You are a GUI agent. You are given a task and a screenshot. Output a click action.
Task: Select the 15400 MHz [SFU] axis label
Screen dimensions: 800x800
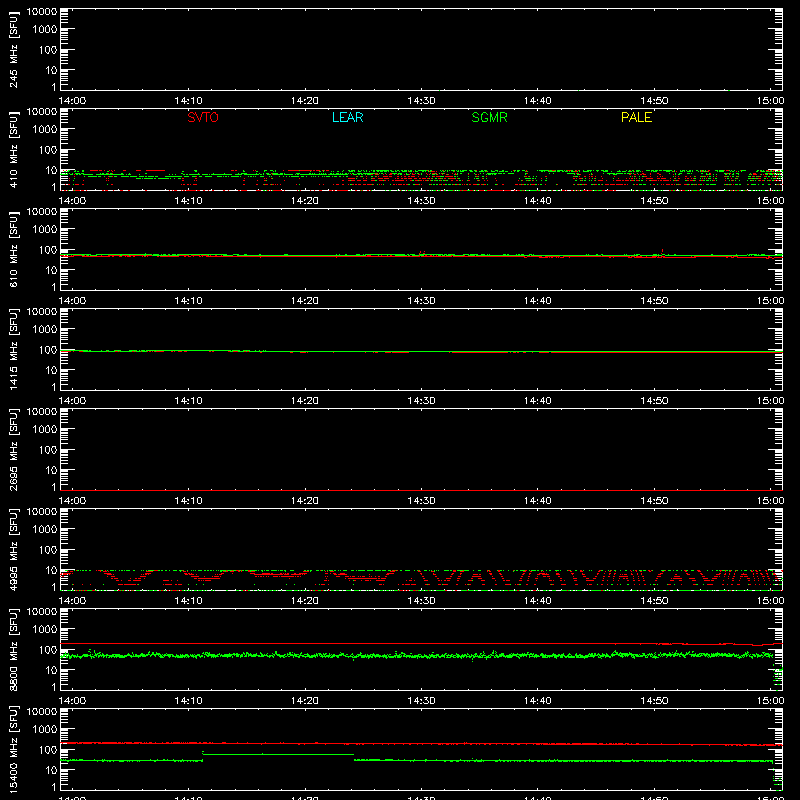(13, 749)
